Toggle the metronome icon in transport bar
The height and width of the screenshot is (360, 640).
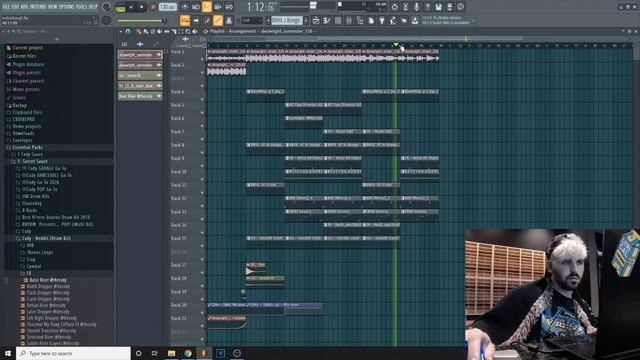(x=184, y=7)
